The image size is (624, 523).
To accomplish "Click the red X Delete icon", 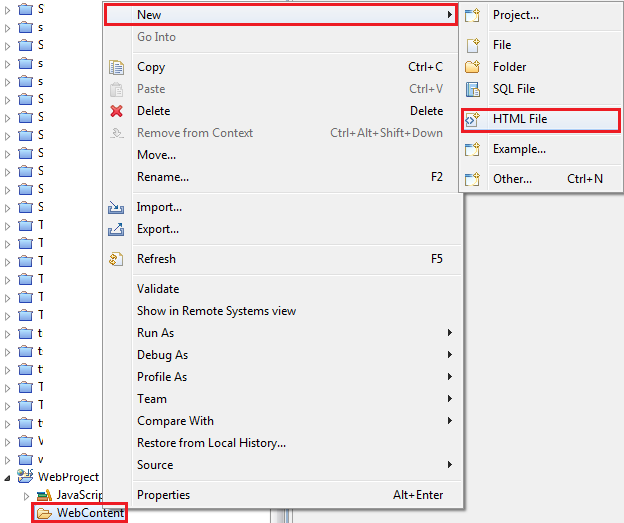I will [116, 111].
